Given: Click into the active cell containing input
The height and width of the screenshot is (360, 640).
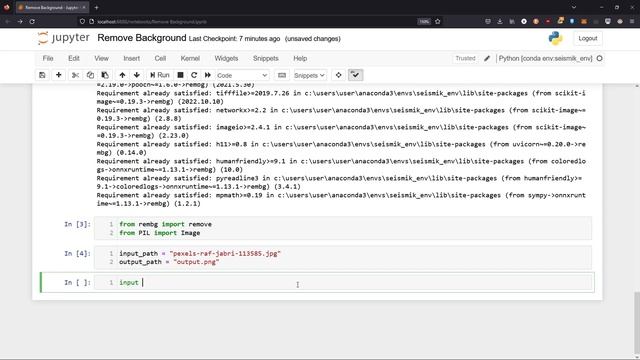Looking at the screenshot, I should pyautogui.click(x=342, y=282).
